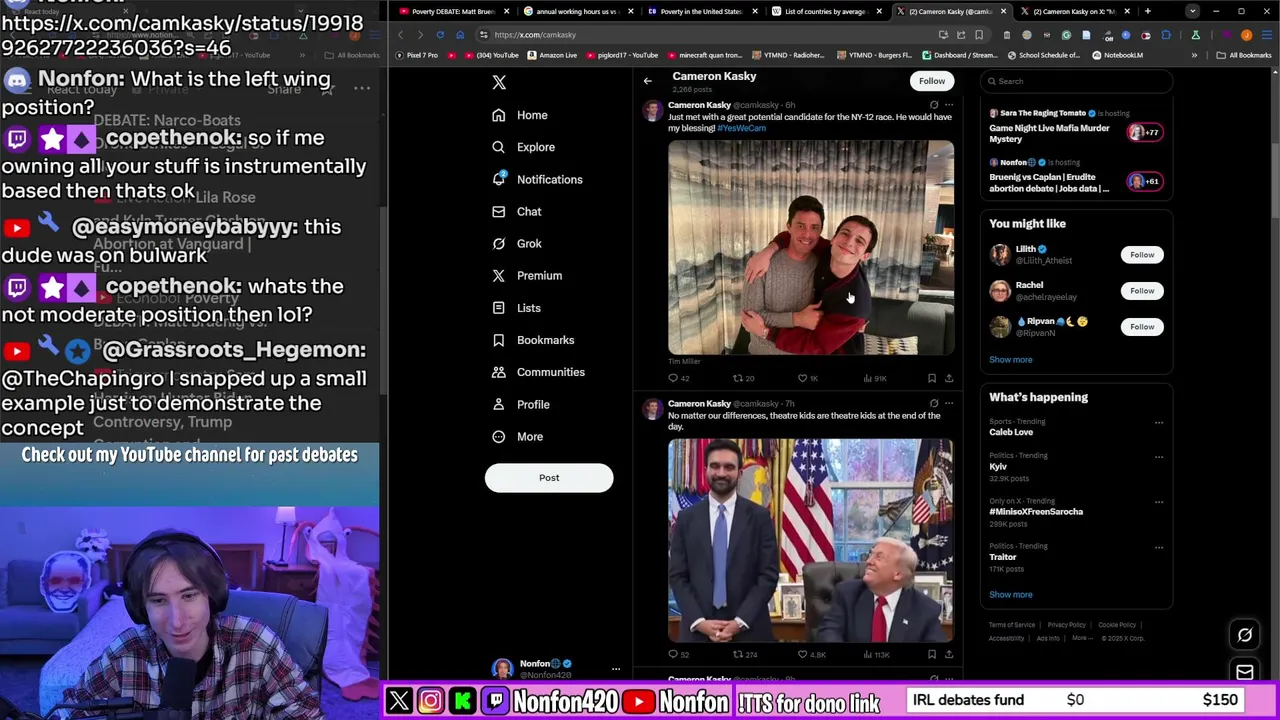
Task: Open Grok in X sidebar
Action: (517, 243)
